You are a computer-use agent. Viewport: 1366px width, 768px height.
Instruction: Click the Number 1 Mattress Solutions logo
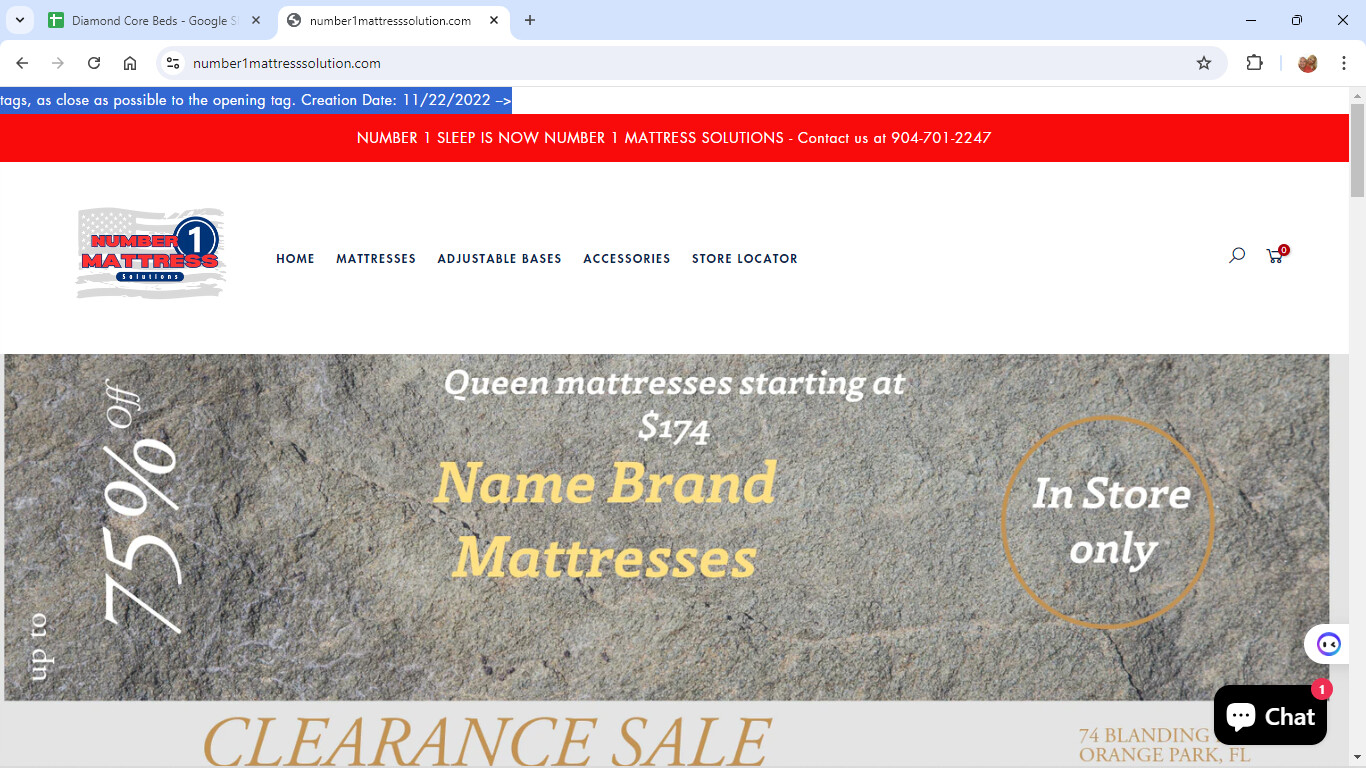(x=151, y=253)
